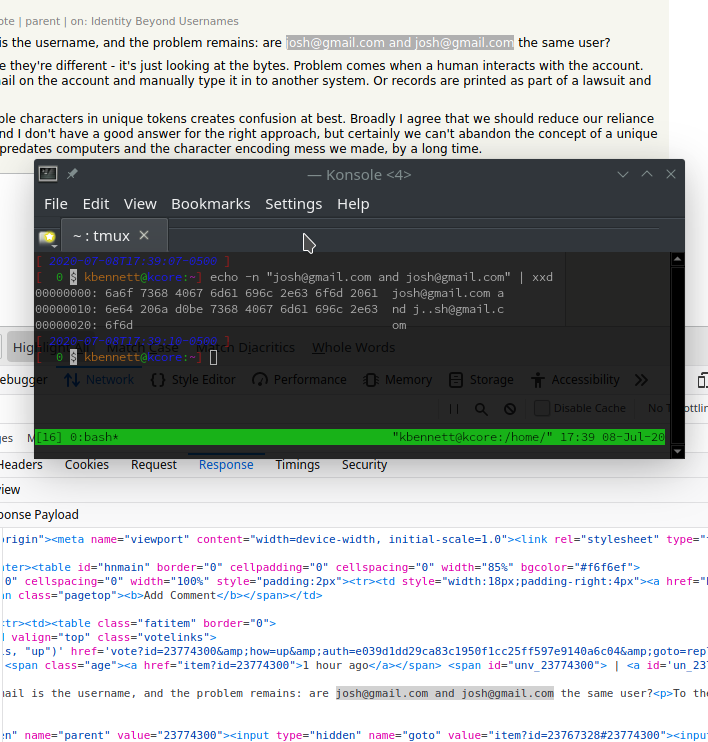The width and height of the screenshot is (708, 742).
Task: Click highlighted emails in Response Payload source
Action: (x=445, y=693)
